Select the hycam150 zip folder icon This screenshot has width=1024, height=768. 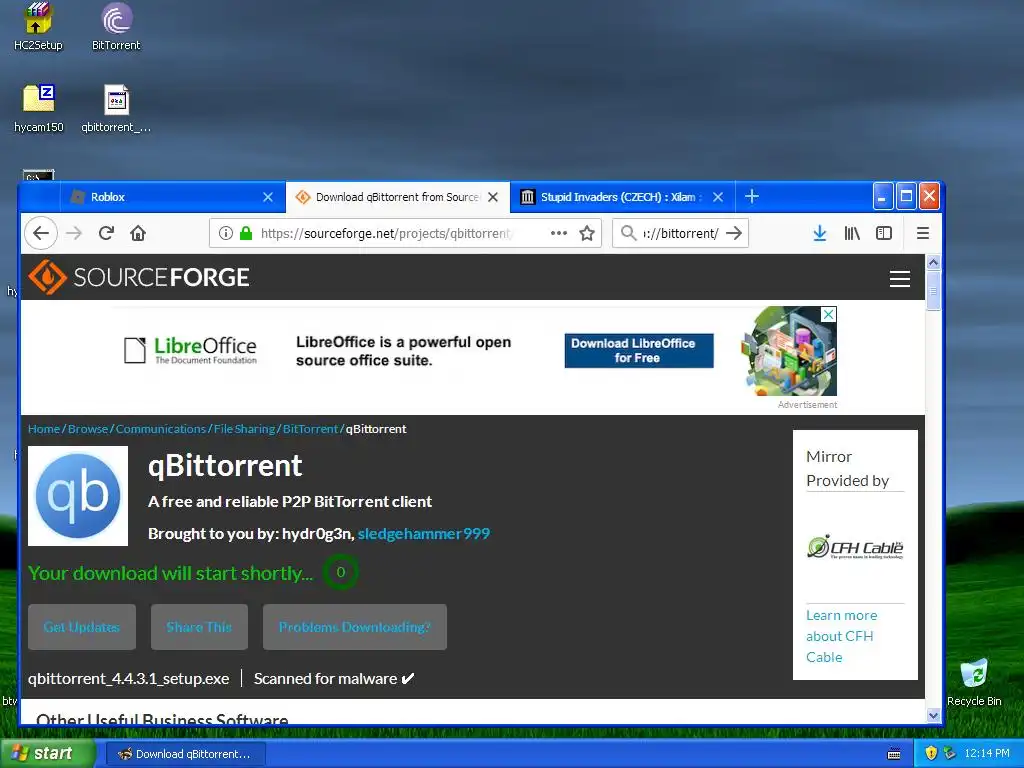[x=39, y=108]
